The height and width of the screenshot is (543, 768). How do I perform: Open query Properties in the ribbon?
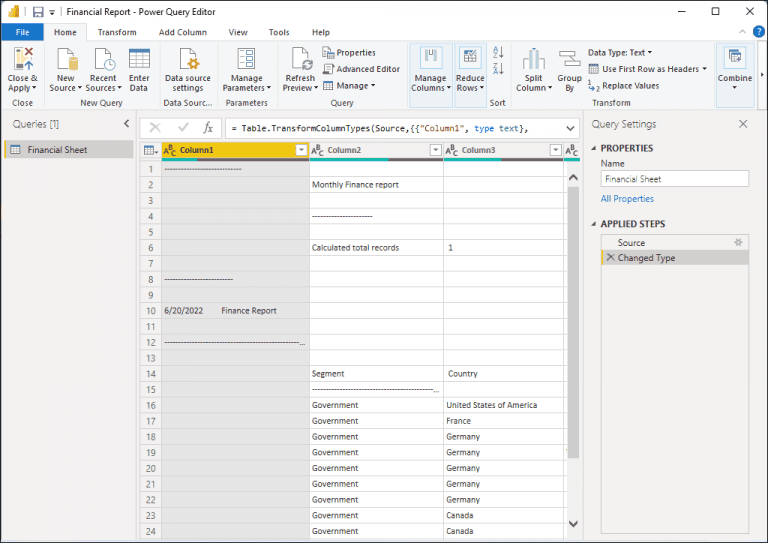tap(349, 52)
